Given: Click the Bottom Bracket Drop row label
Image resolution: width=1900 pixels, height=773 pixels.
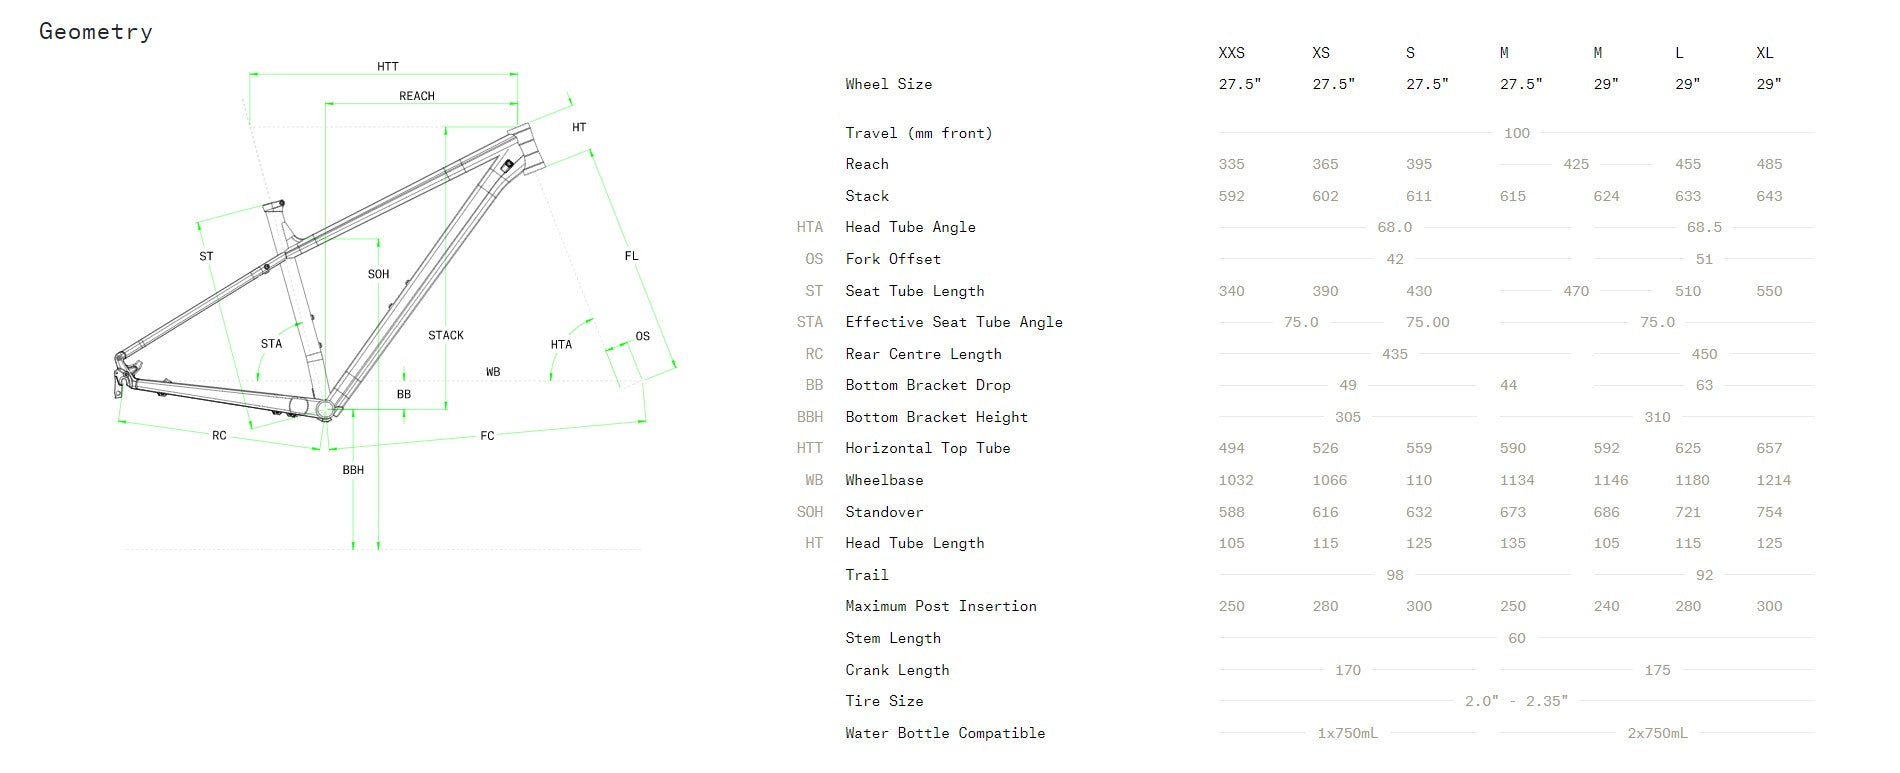Looking at the screenshot, I should 927,385.
